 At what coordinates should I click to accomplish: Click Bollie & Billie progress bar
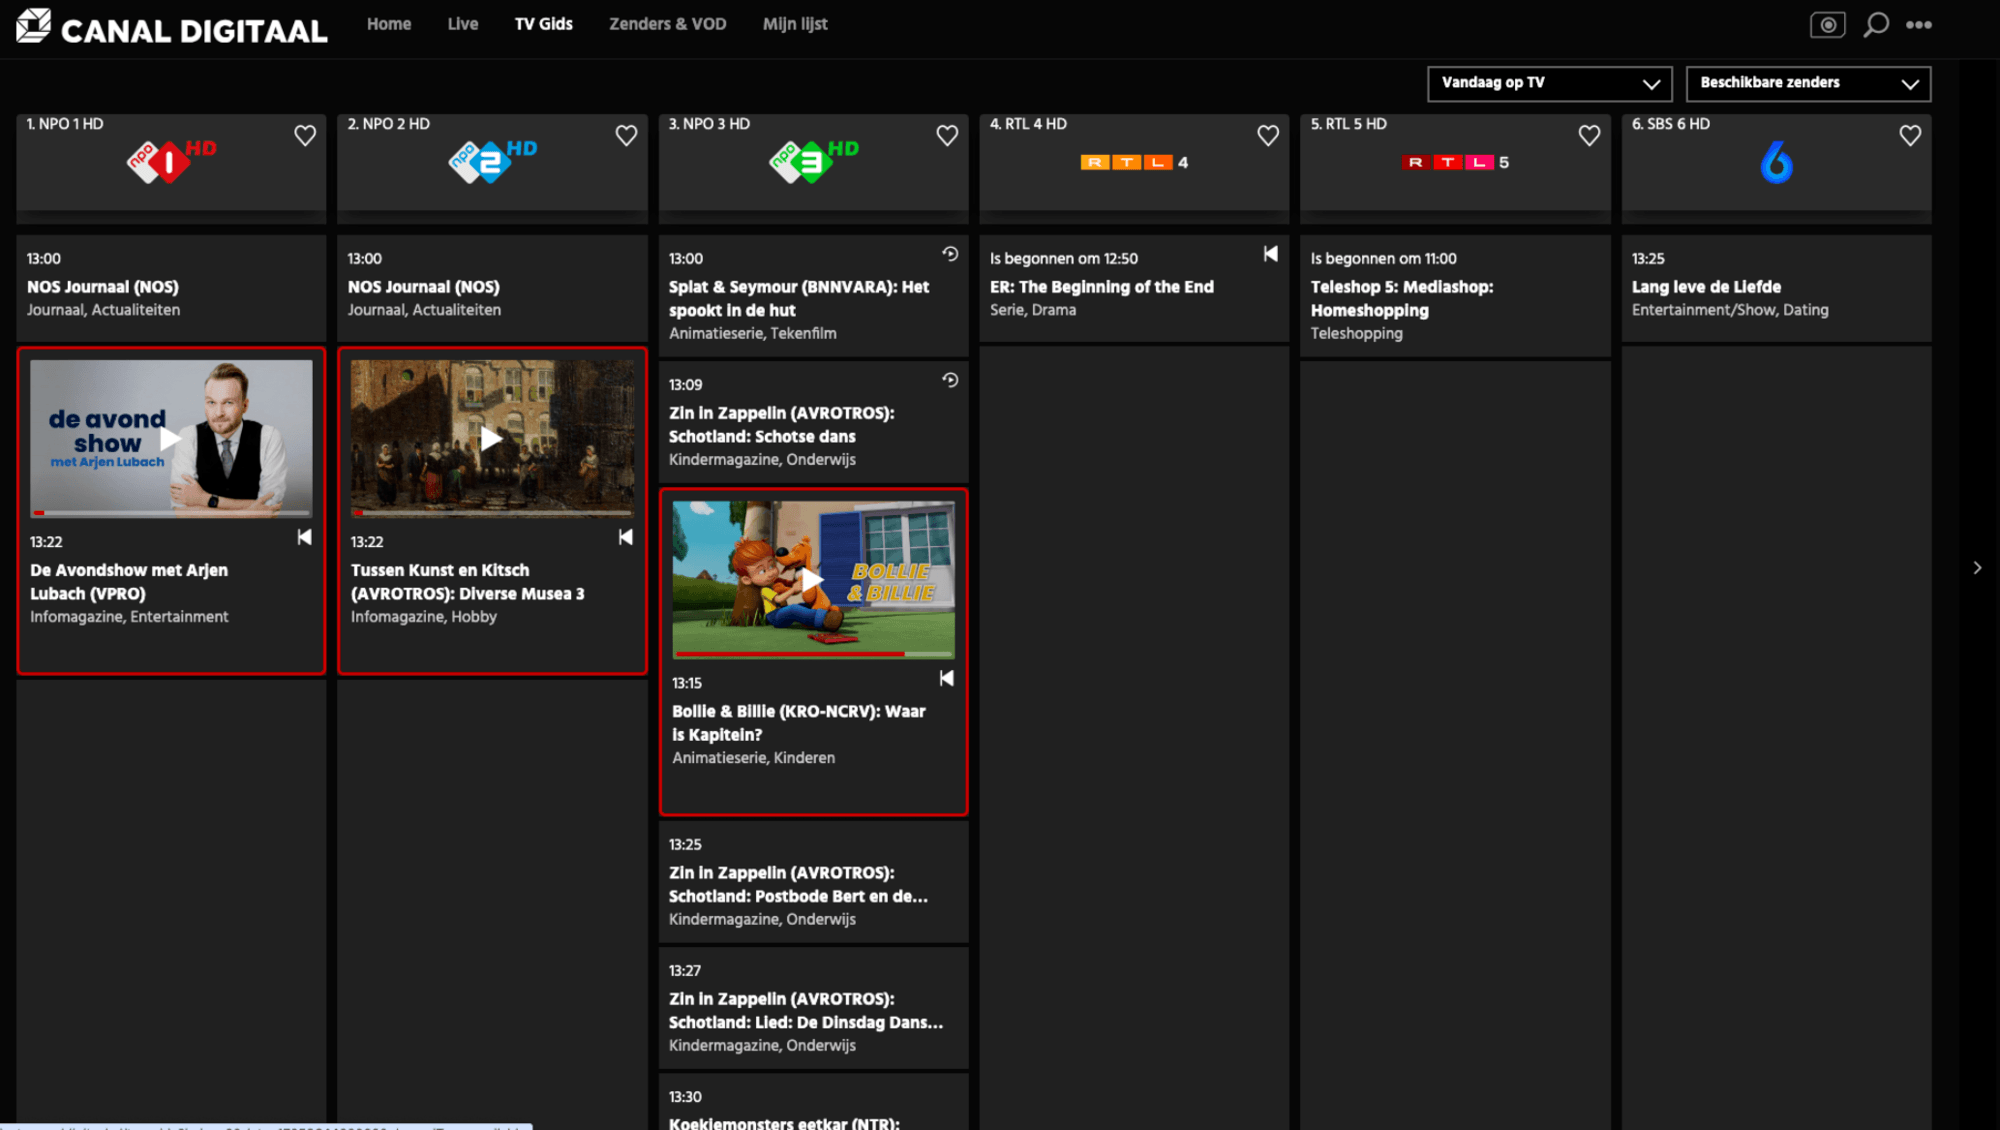[813, 654]
